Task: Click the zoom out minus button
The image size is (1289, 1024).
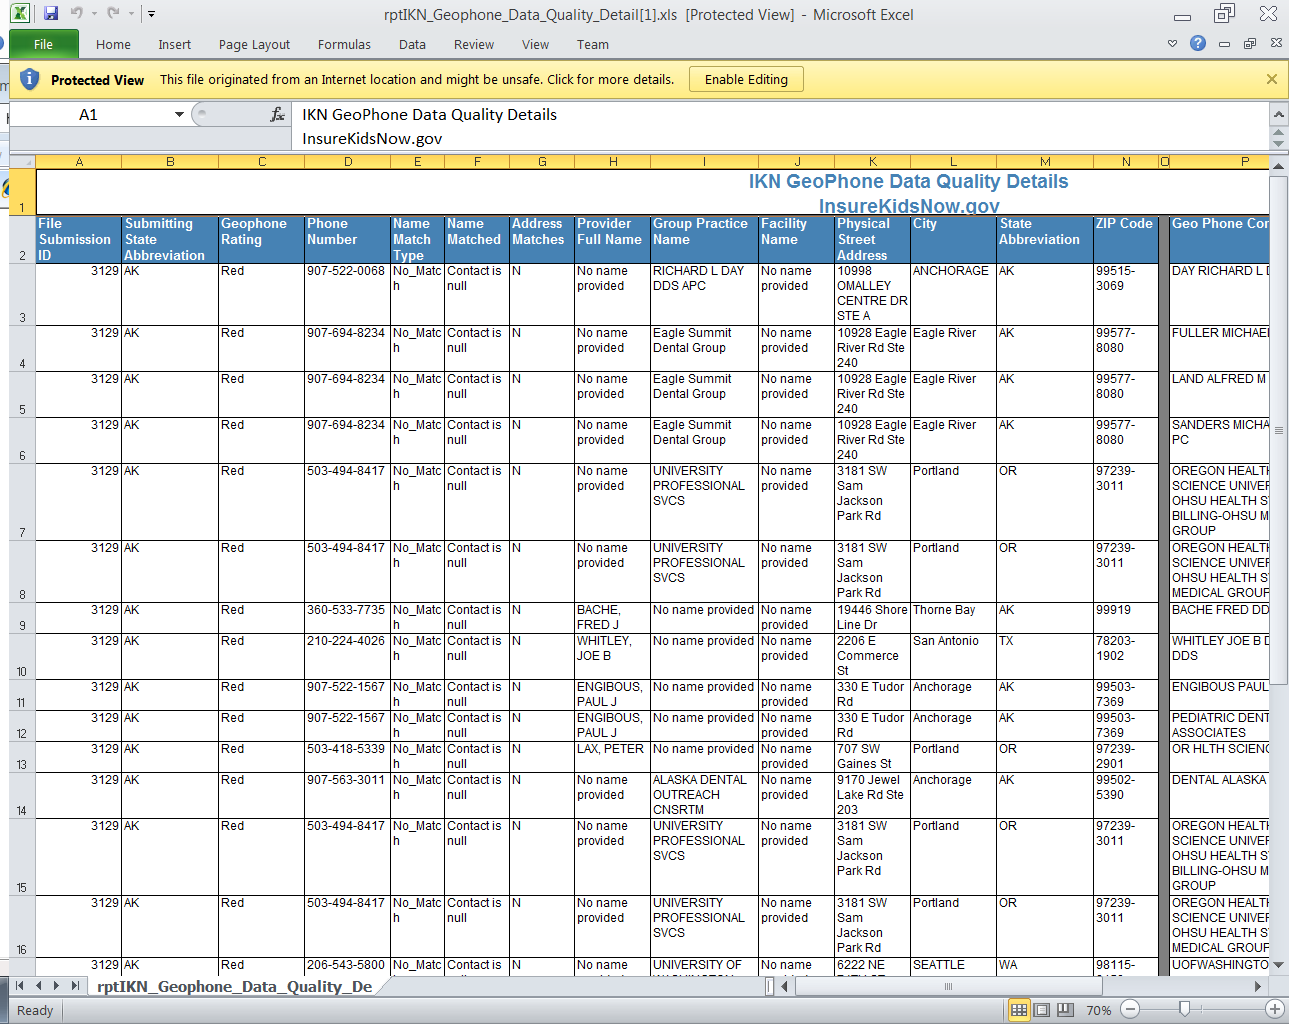Action: [1130, 1010]
